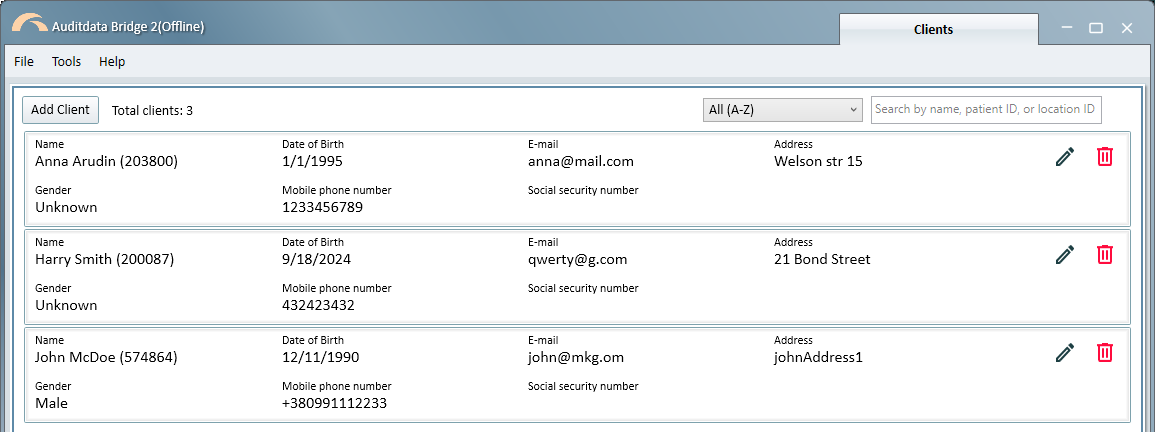Click the john@mkg.om e-mail value
1155x432 pixels.
point(576,358)
